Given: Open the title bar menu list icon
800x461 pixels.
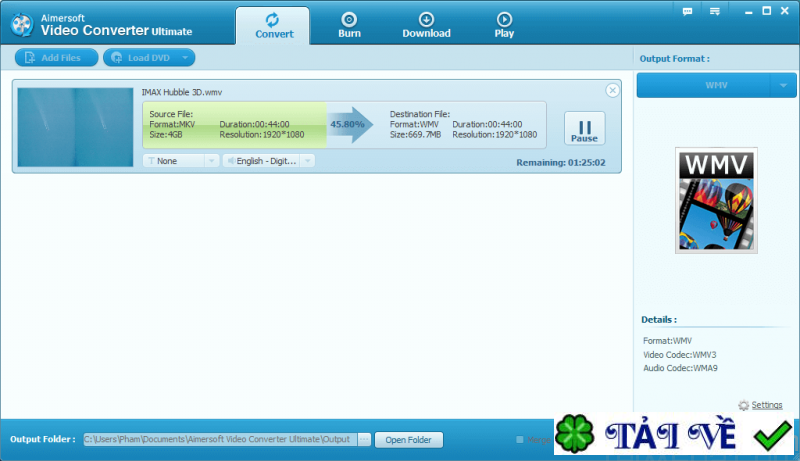Looking at the screenshot, I should click(x=714, y=11).
